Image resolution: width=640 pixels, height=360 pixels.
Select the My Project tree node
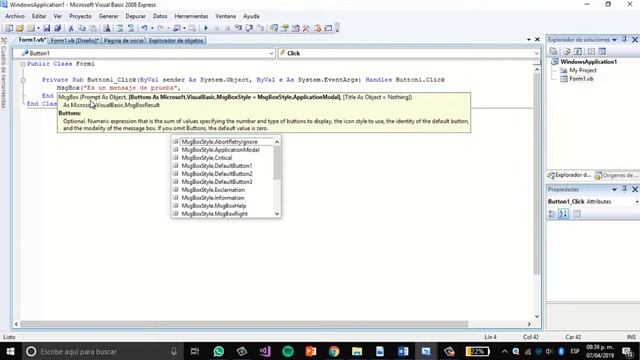(583, 70)
